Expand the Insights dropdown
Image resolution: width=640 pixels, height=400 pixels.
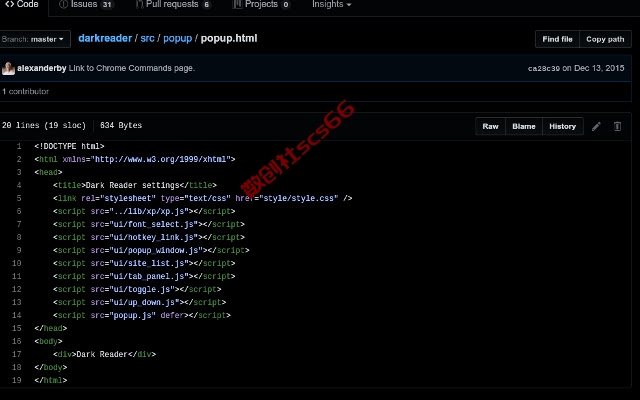[331, 4]
